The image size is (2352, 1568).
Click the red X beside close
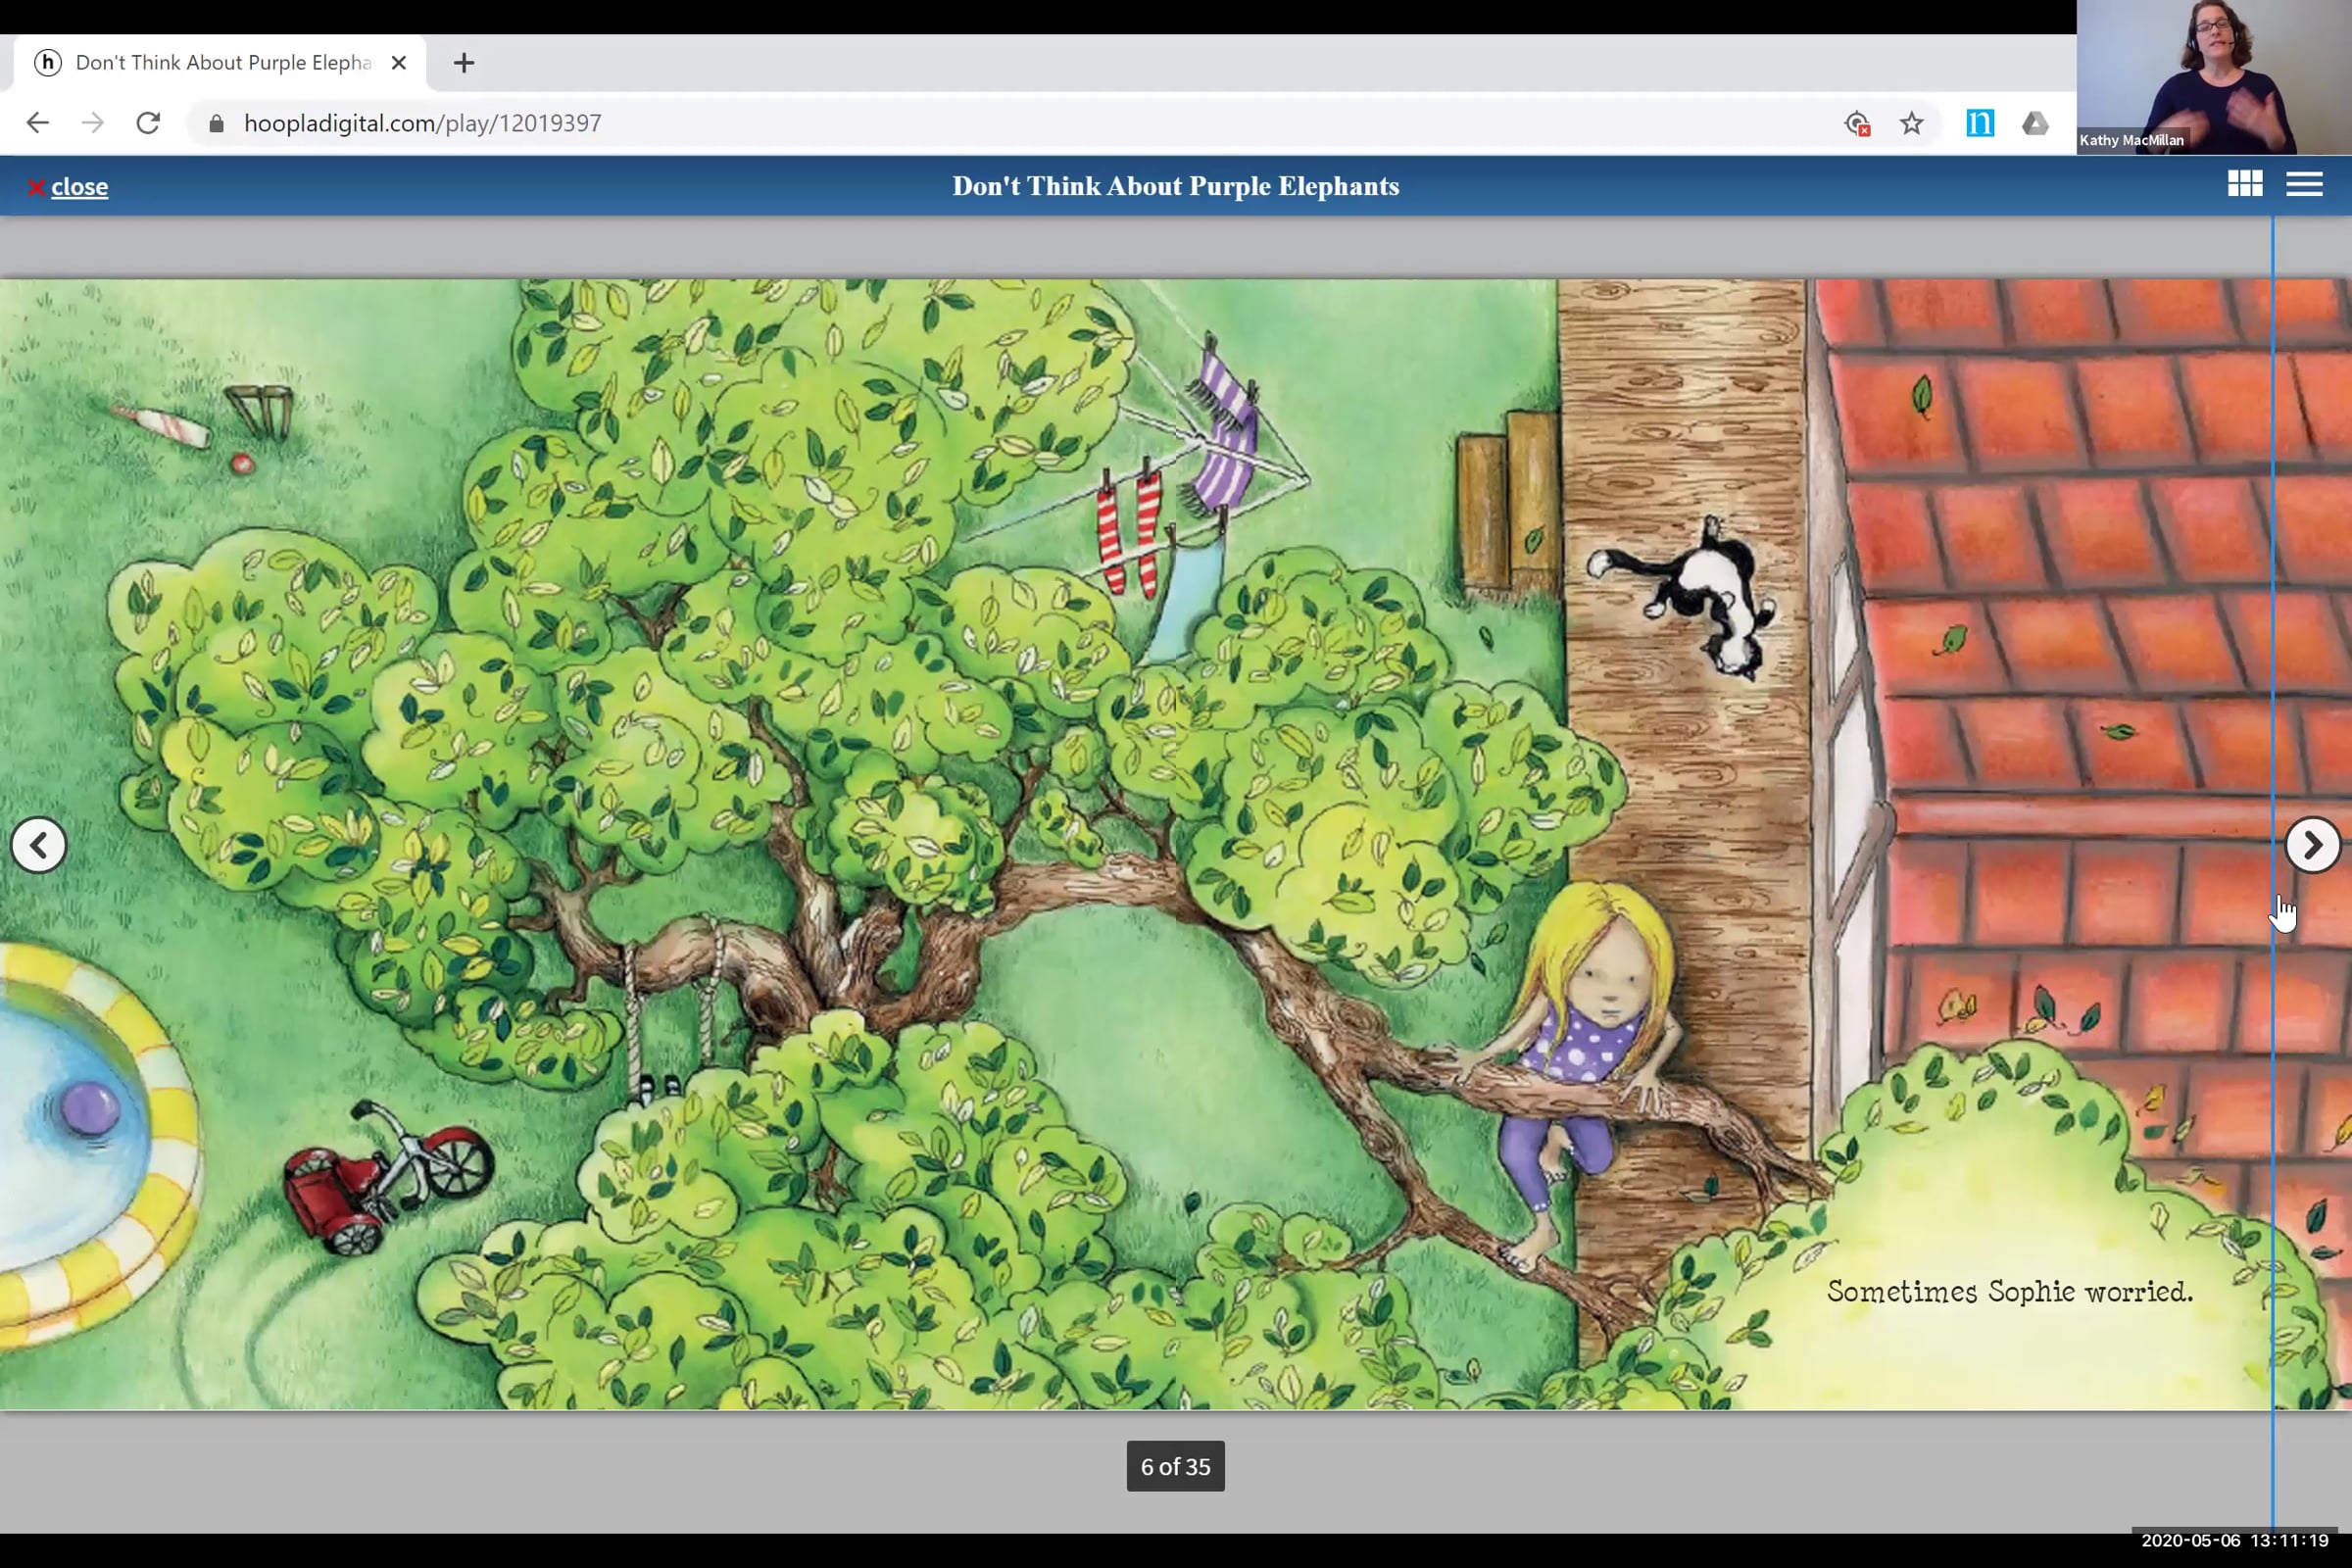36,187
